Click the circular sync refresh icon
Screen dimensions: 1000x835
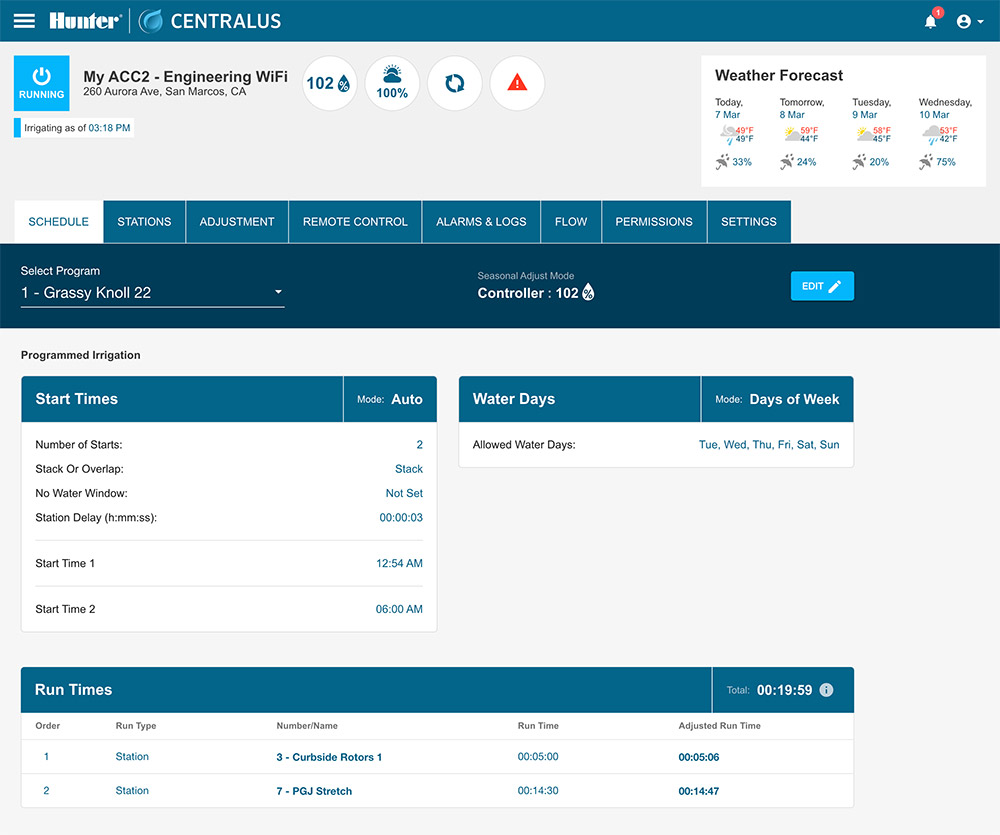455,83
